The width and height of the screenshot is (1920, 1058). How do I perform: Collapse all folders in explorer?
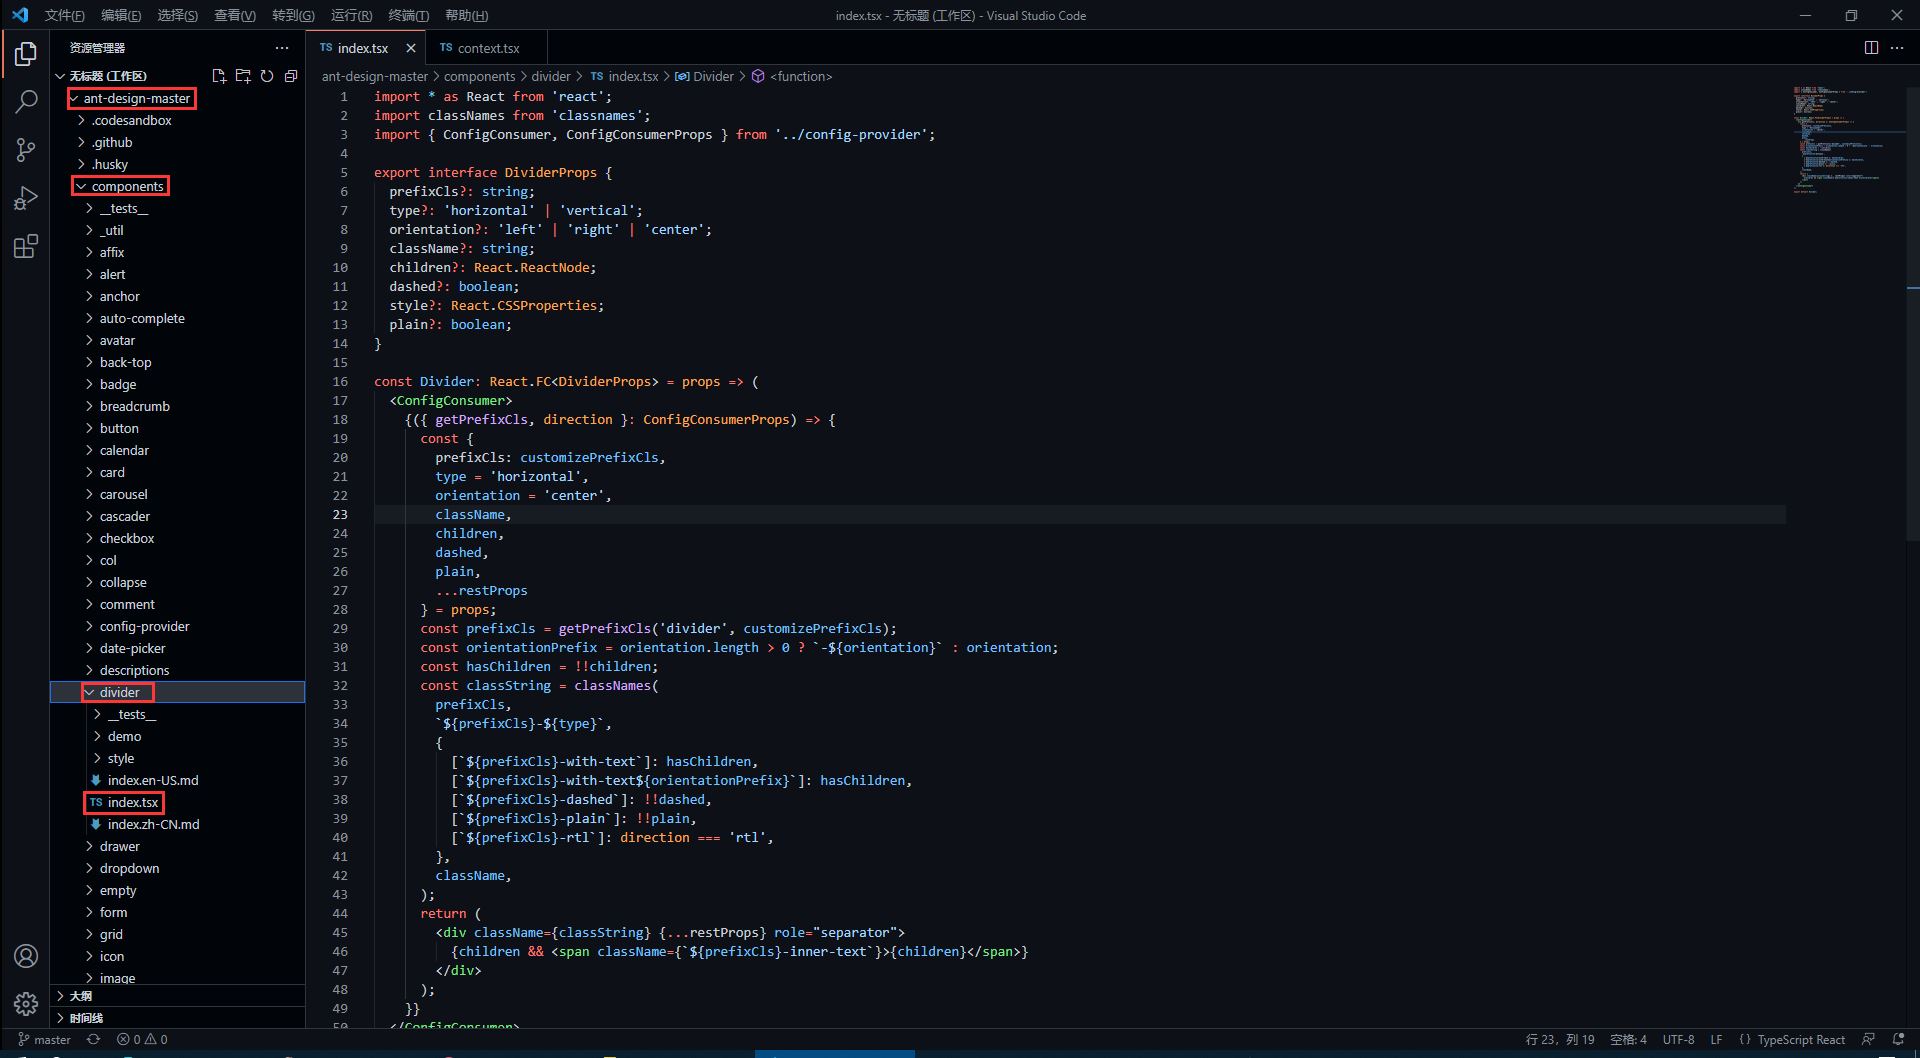pos(291,76)
